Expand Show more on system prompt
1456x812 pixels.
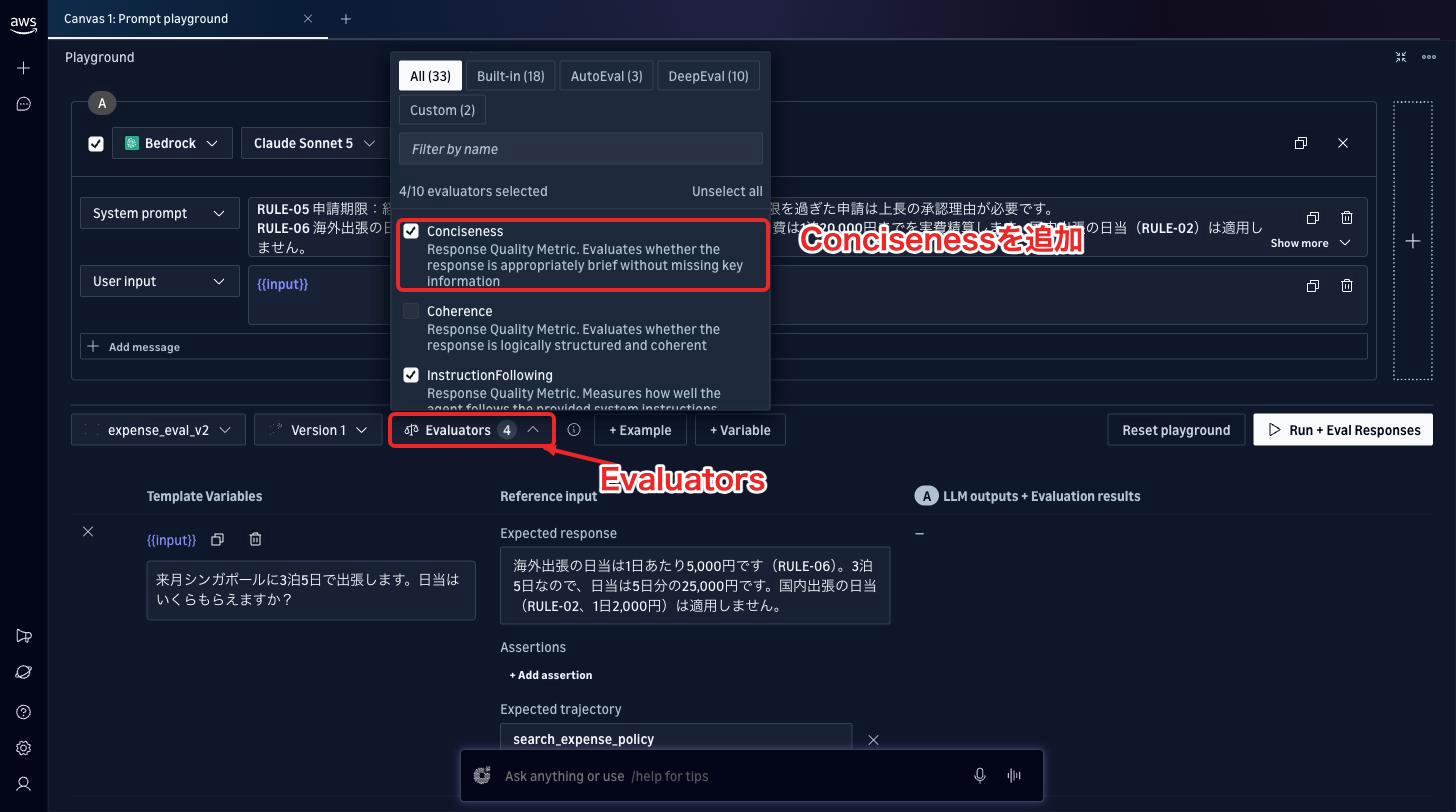point(1310,243)
